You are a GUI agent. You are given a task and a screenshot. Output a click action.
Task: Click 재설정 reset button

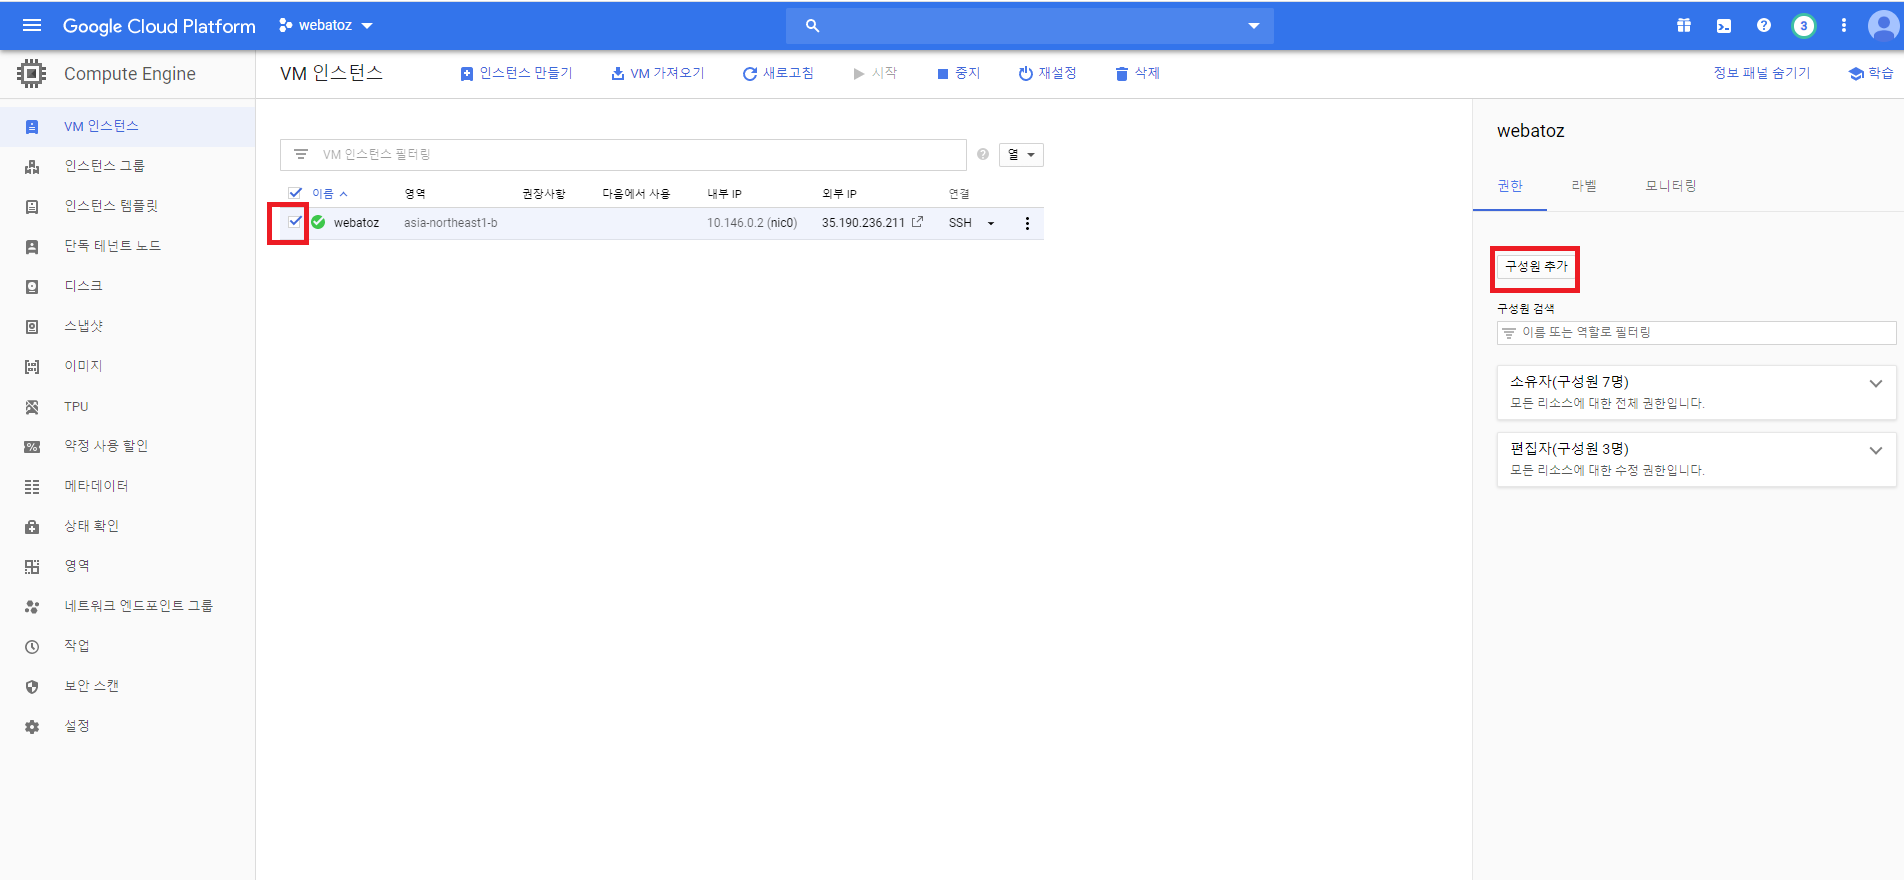pos(1047,73)
